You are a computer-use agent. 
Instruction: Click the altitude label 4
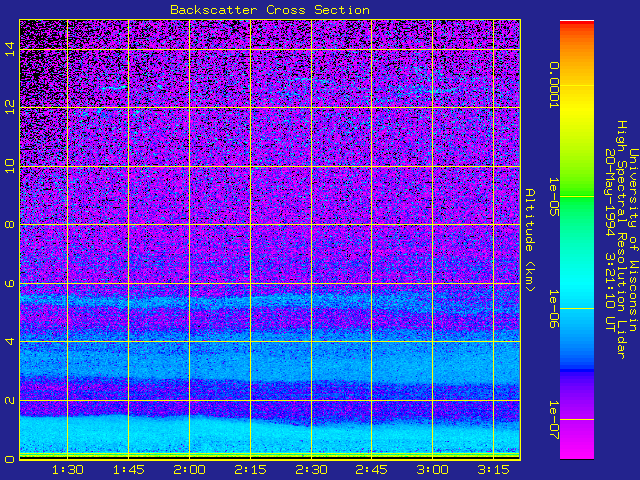(10, 341)
